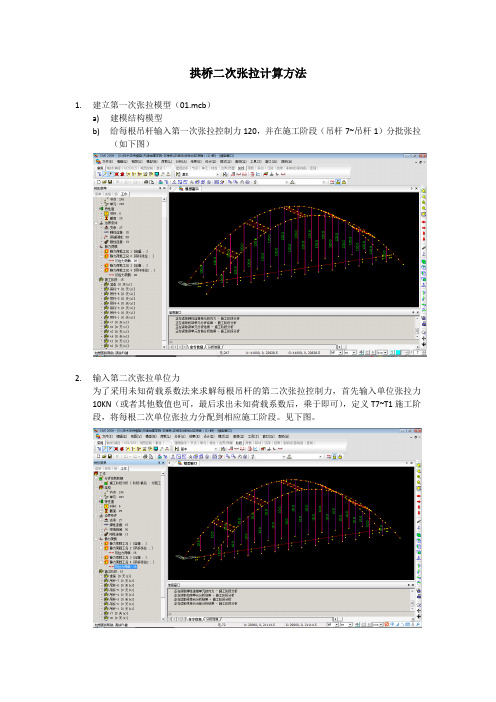Click the arch bridge model view in lower screenshot

291,523
